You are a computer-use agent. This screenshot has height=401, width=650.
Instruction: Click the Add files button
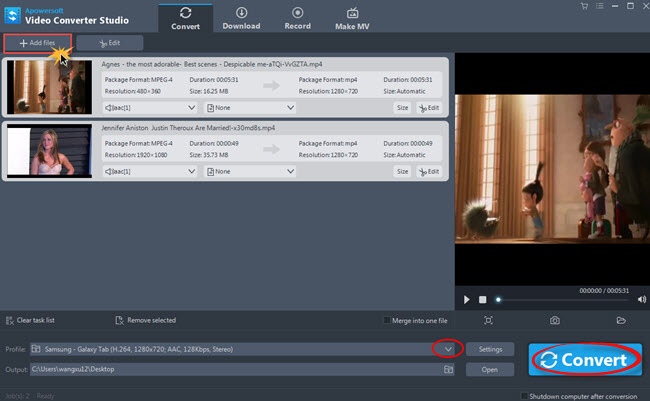[x=38, y=43]
